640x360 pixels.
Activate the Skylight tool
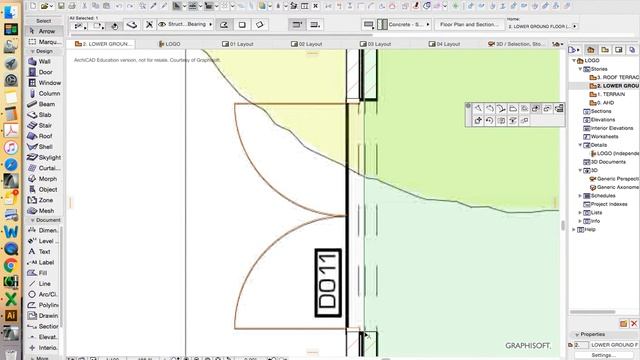coord(44,157)
